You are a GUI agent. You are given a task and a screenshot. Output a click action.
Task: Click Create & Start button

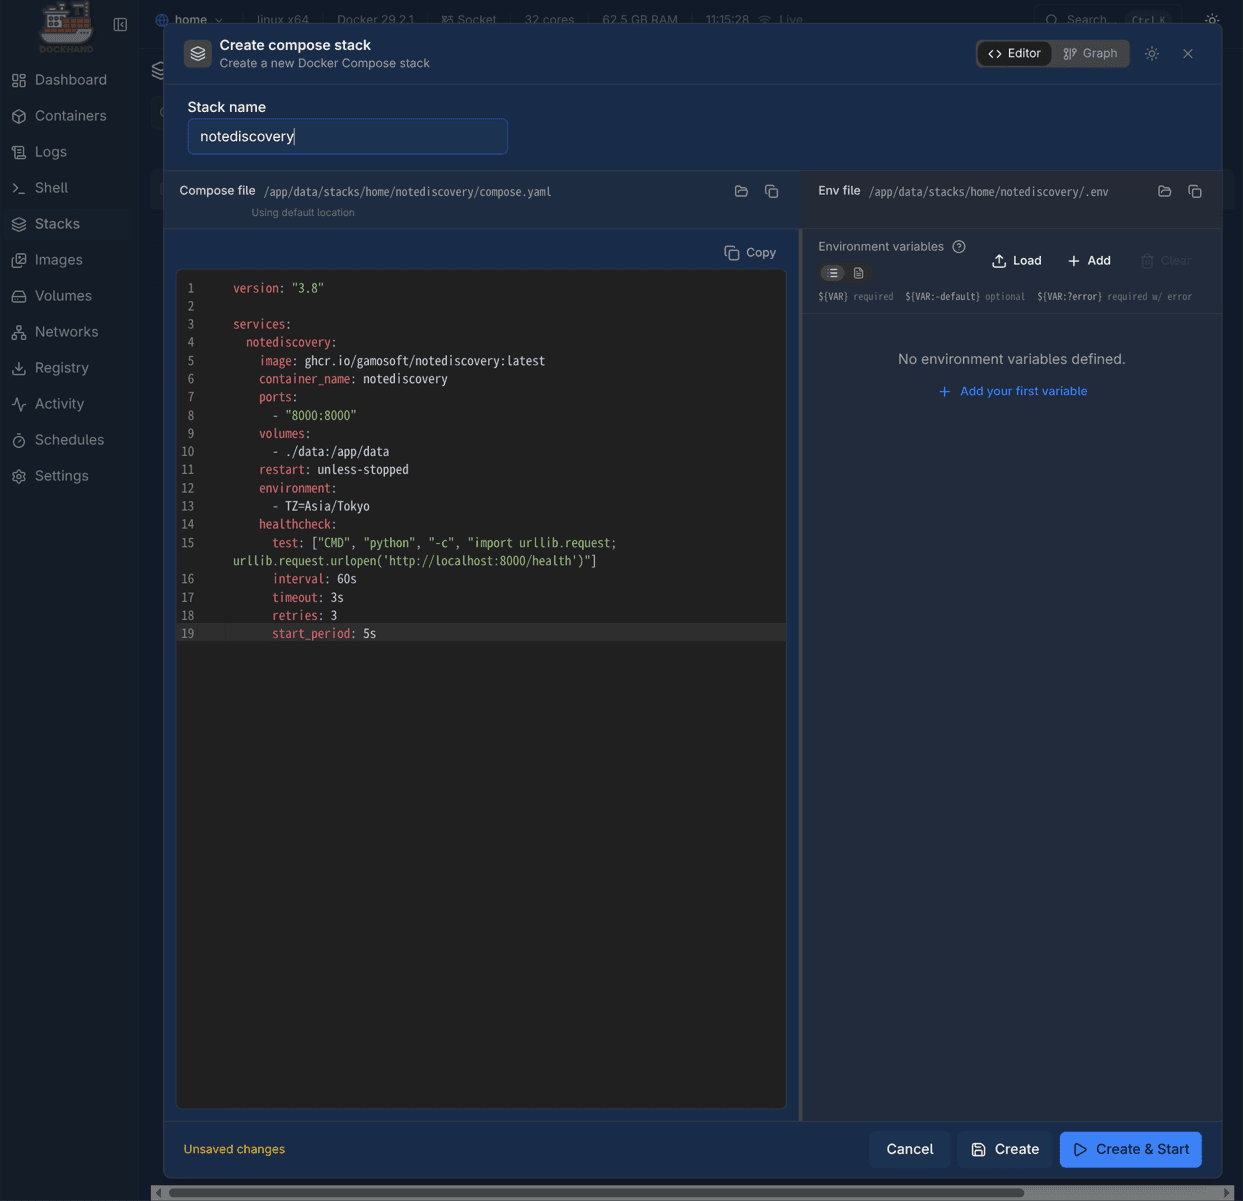1130,1149
